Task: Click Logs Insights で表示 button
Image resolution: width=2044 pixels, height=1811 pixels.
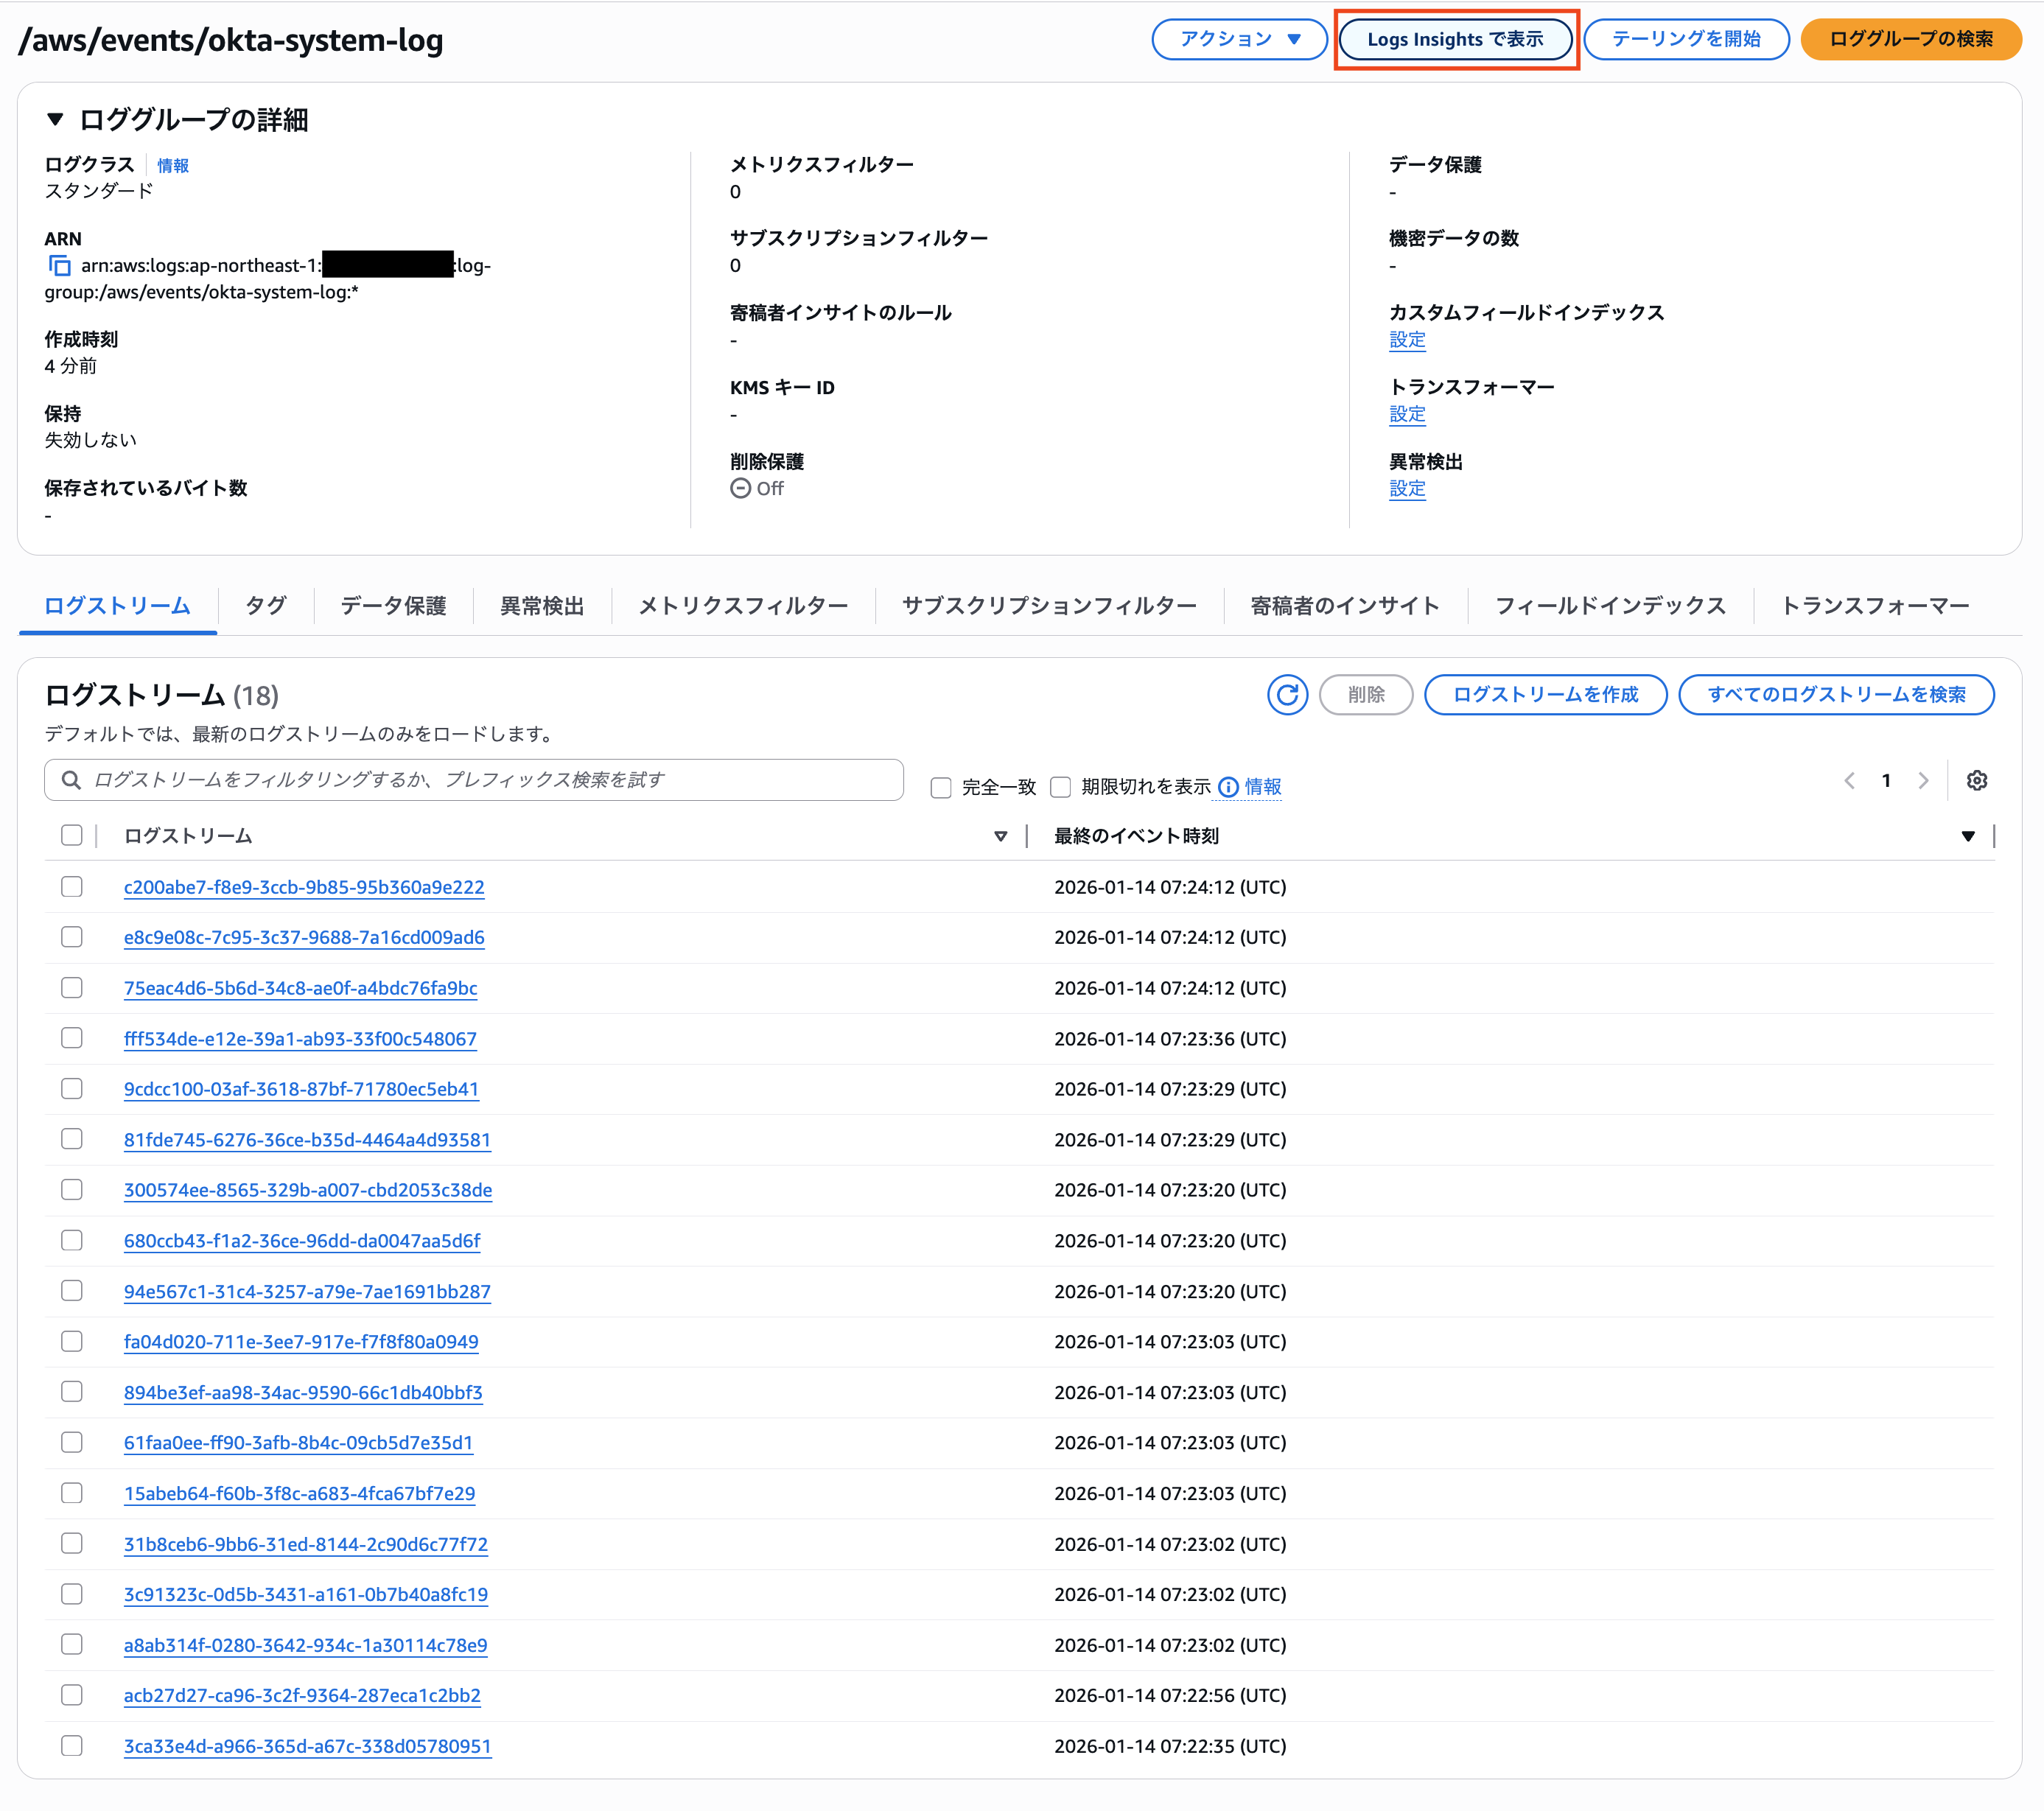Action: click(1455, 39)
